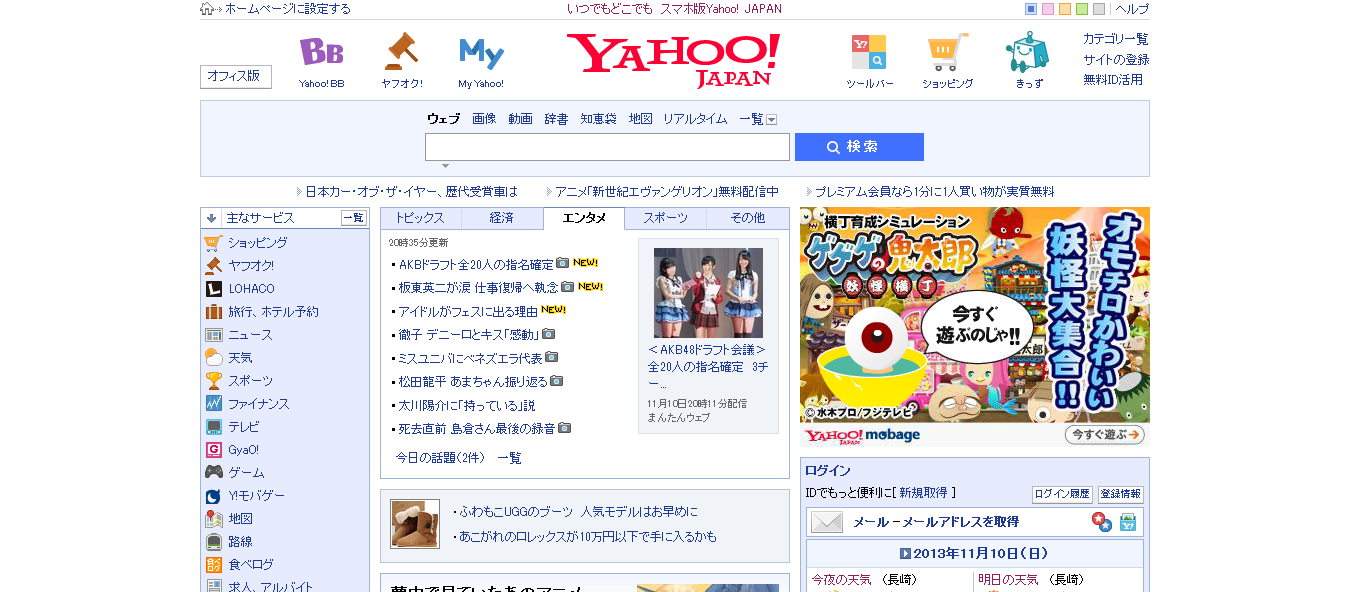Click the 新規取得 link in the login box
This screenshot has height=592, width=1349.
(923, 493)
